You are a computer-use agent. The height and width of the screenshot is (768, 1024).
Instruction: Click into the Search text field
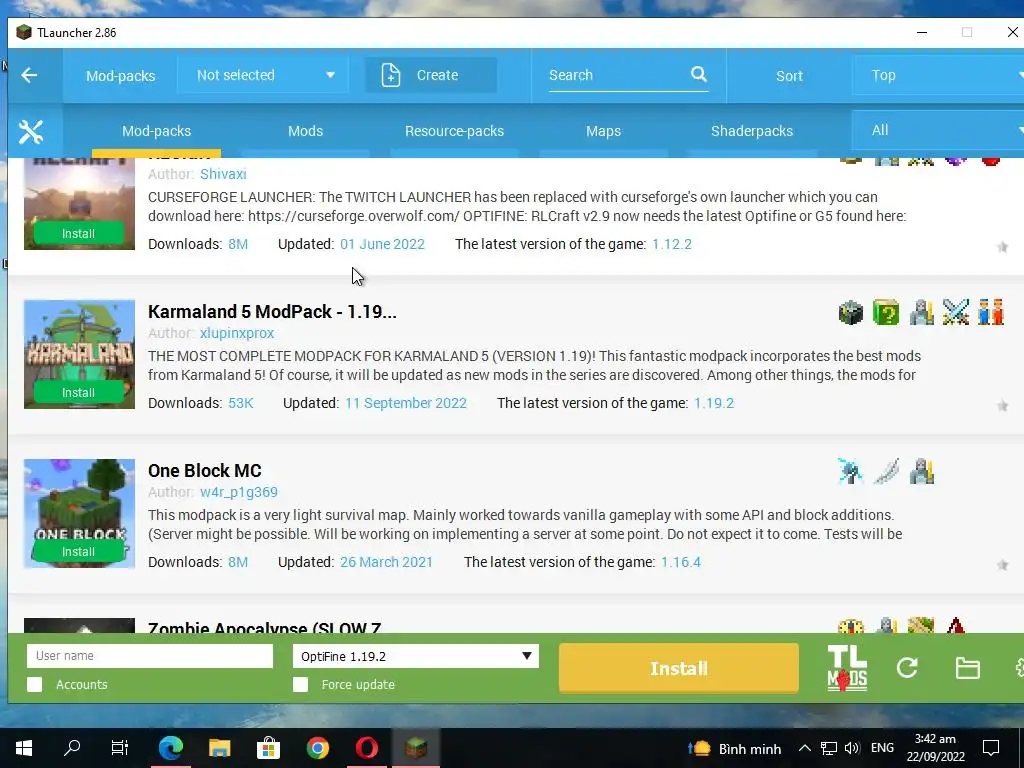(618, 75)
